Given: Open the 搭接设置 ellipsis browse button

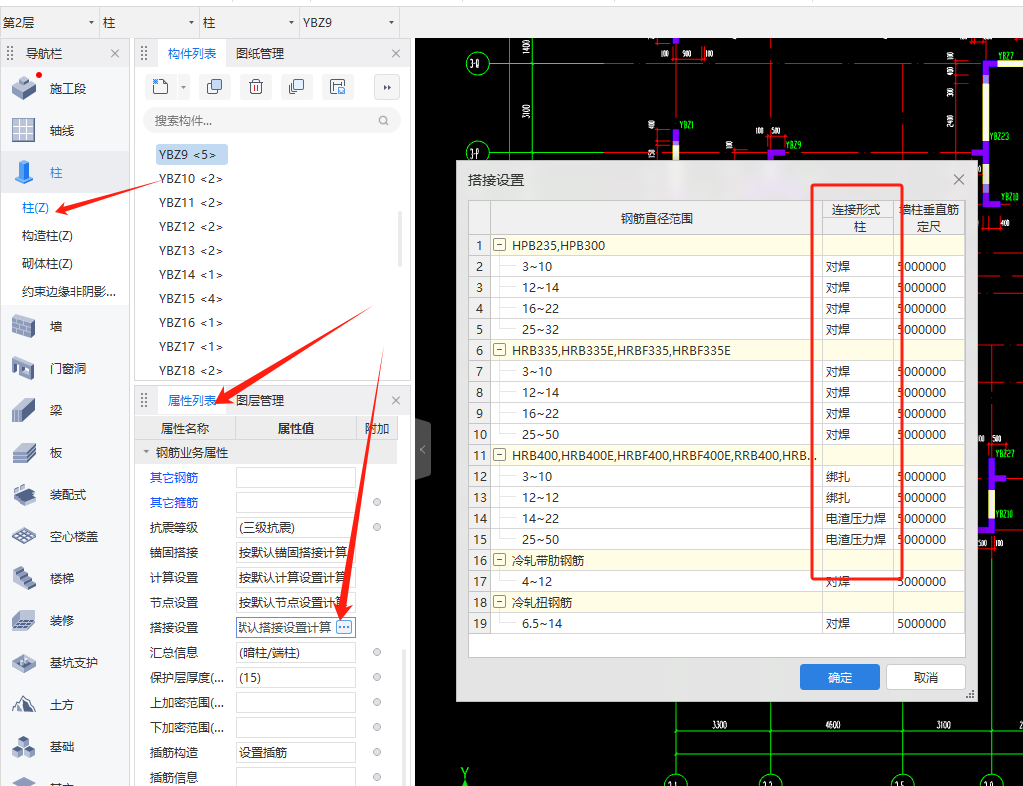Looking at the screenshot, I should pyautogui.click(x=344, y=627).
